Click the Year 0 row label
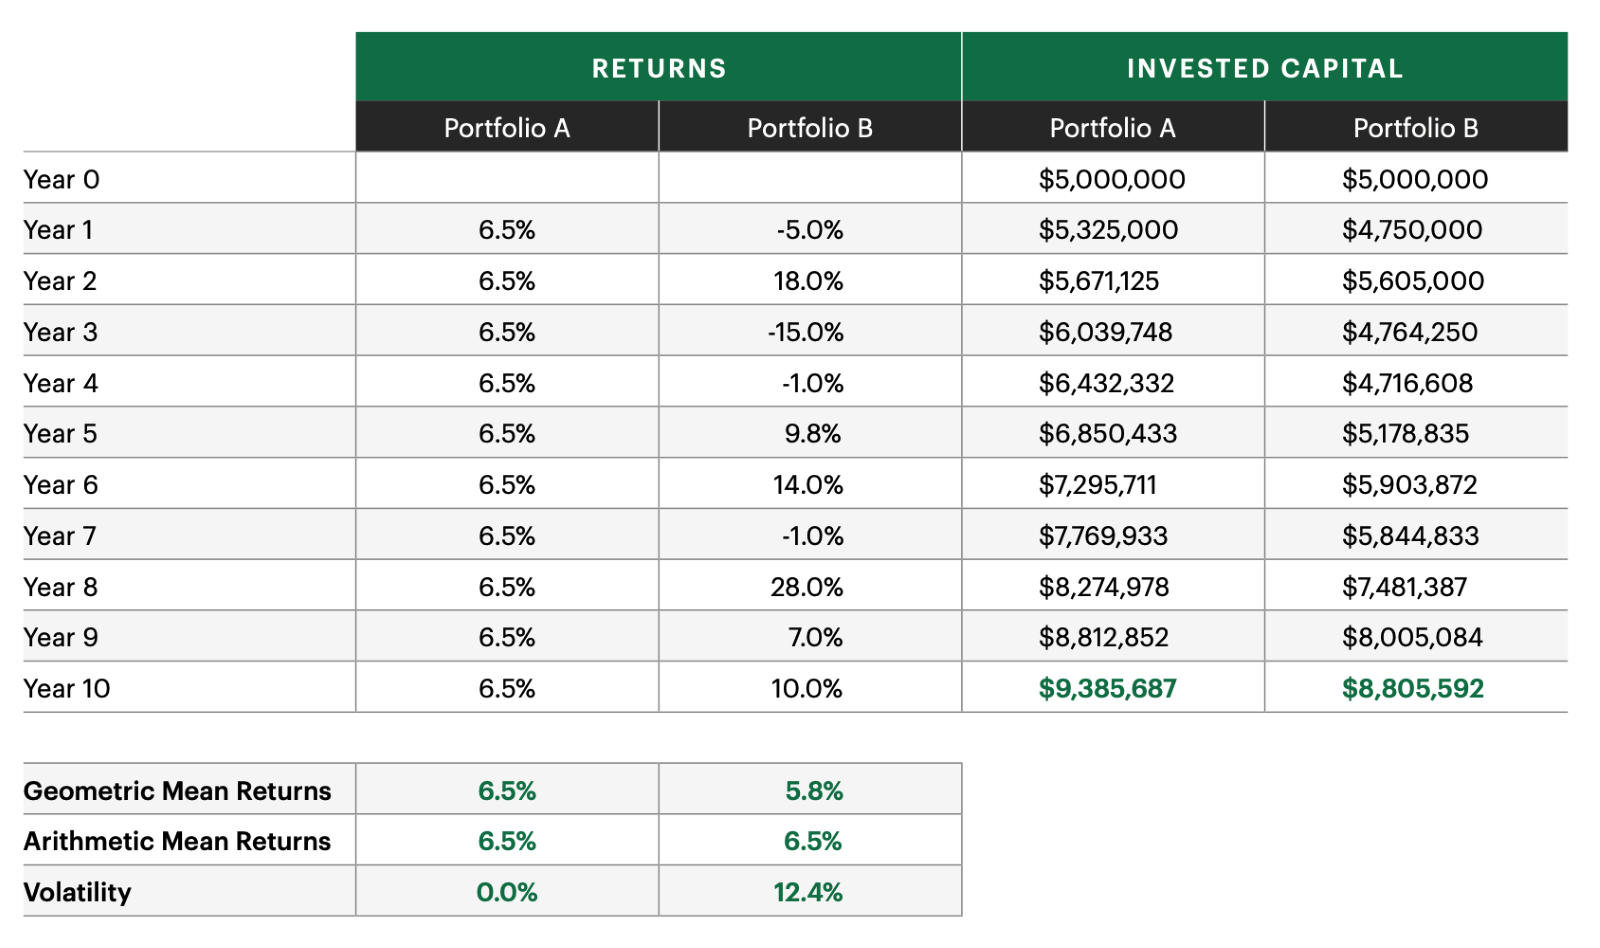Image resolution: width=1600 pixels, height=948 pixels. click(62, 179)
